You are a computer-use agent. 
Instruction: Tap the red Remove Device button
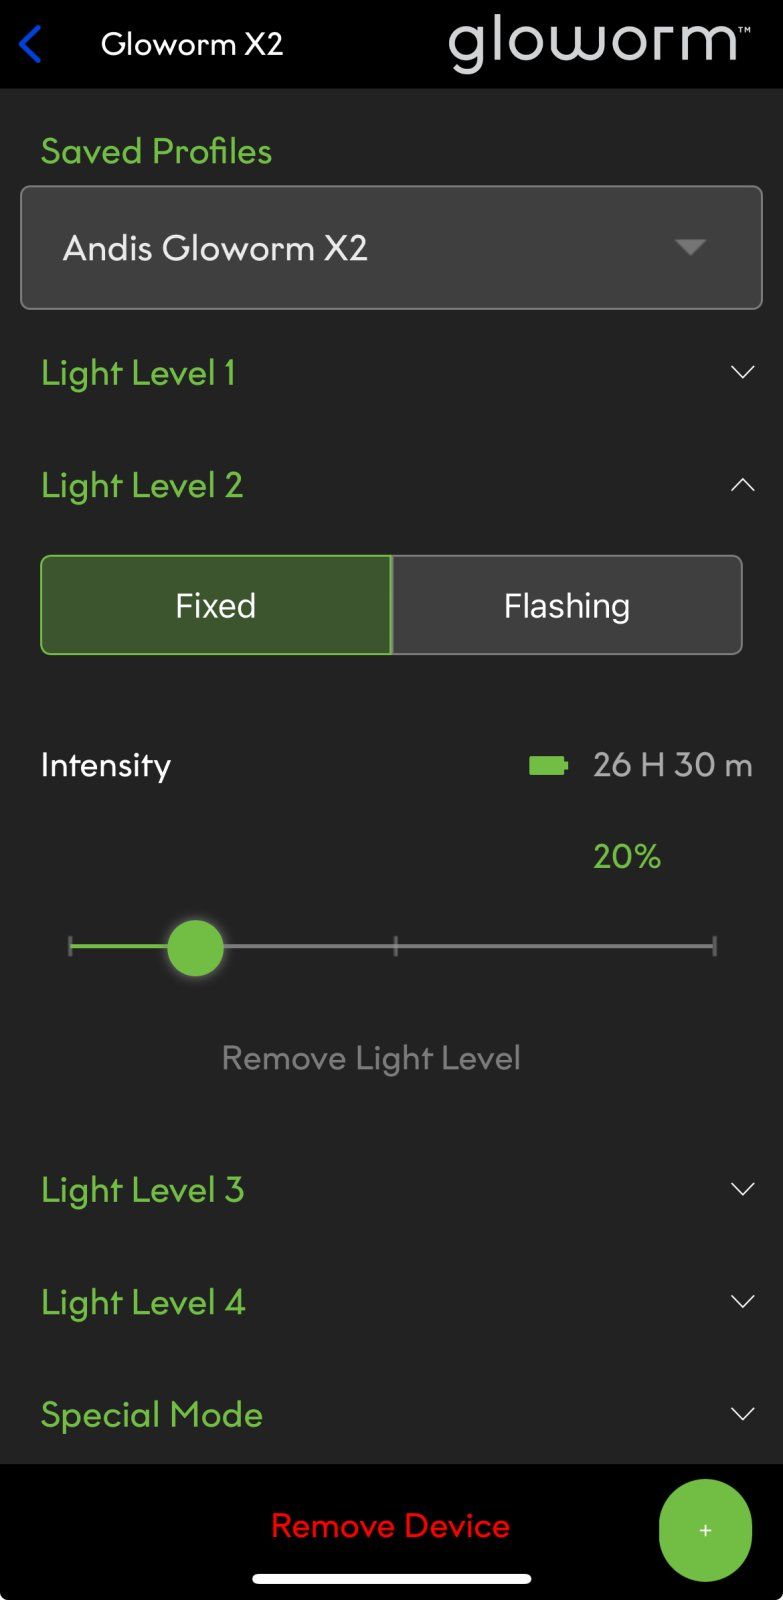(x=390, y=1526)
